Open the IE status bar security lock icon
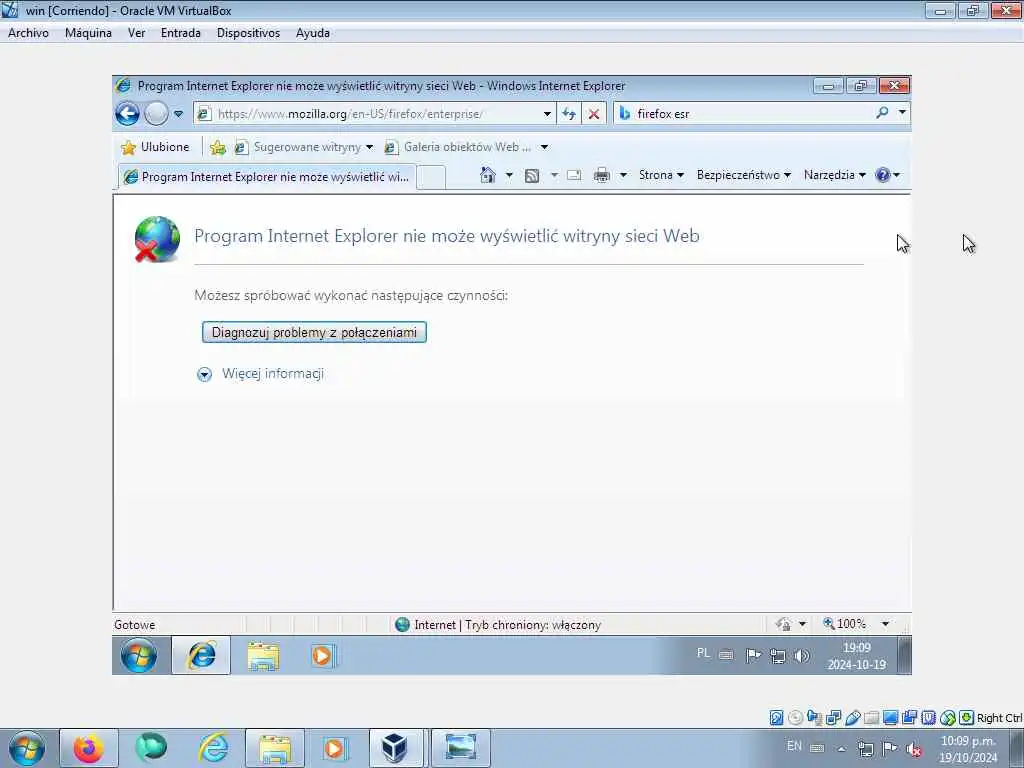The image size is (1024, 768). tap(784, 624)
